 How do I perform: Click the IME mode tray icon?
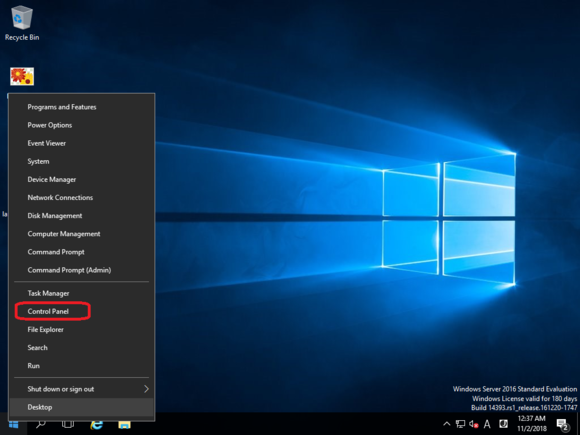(x=503, y=424)
